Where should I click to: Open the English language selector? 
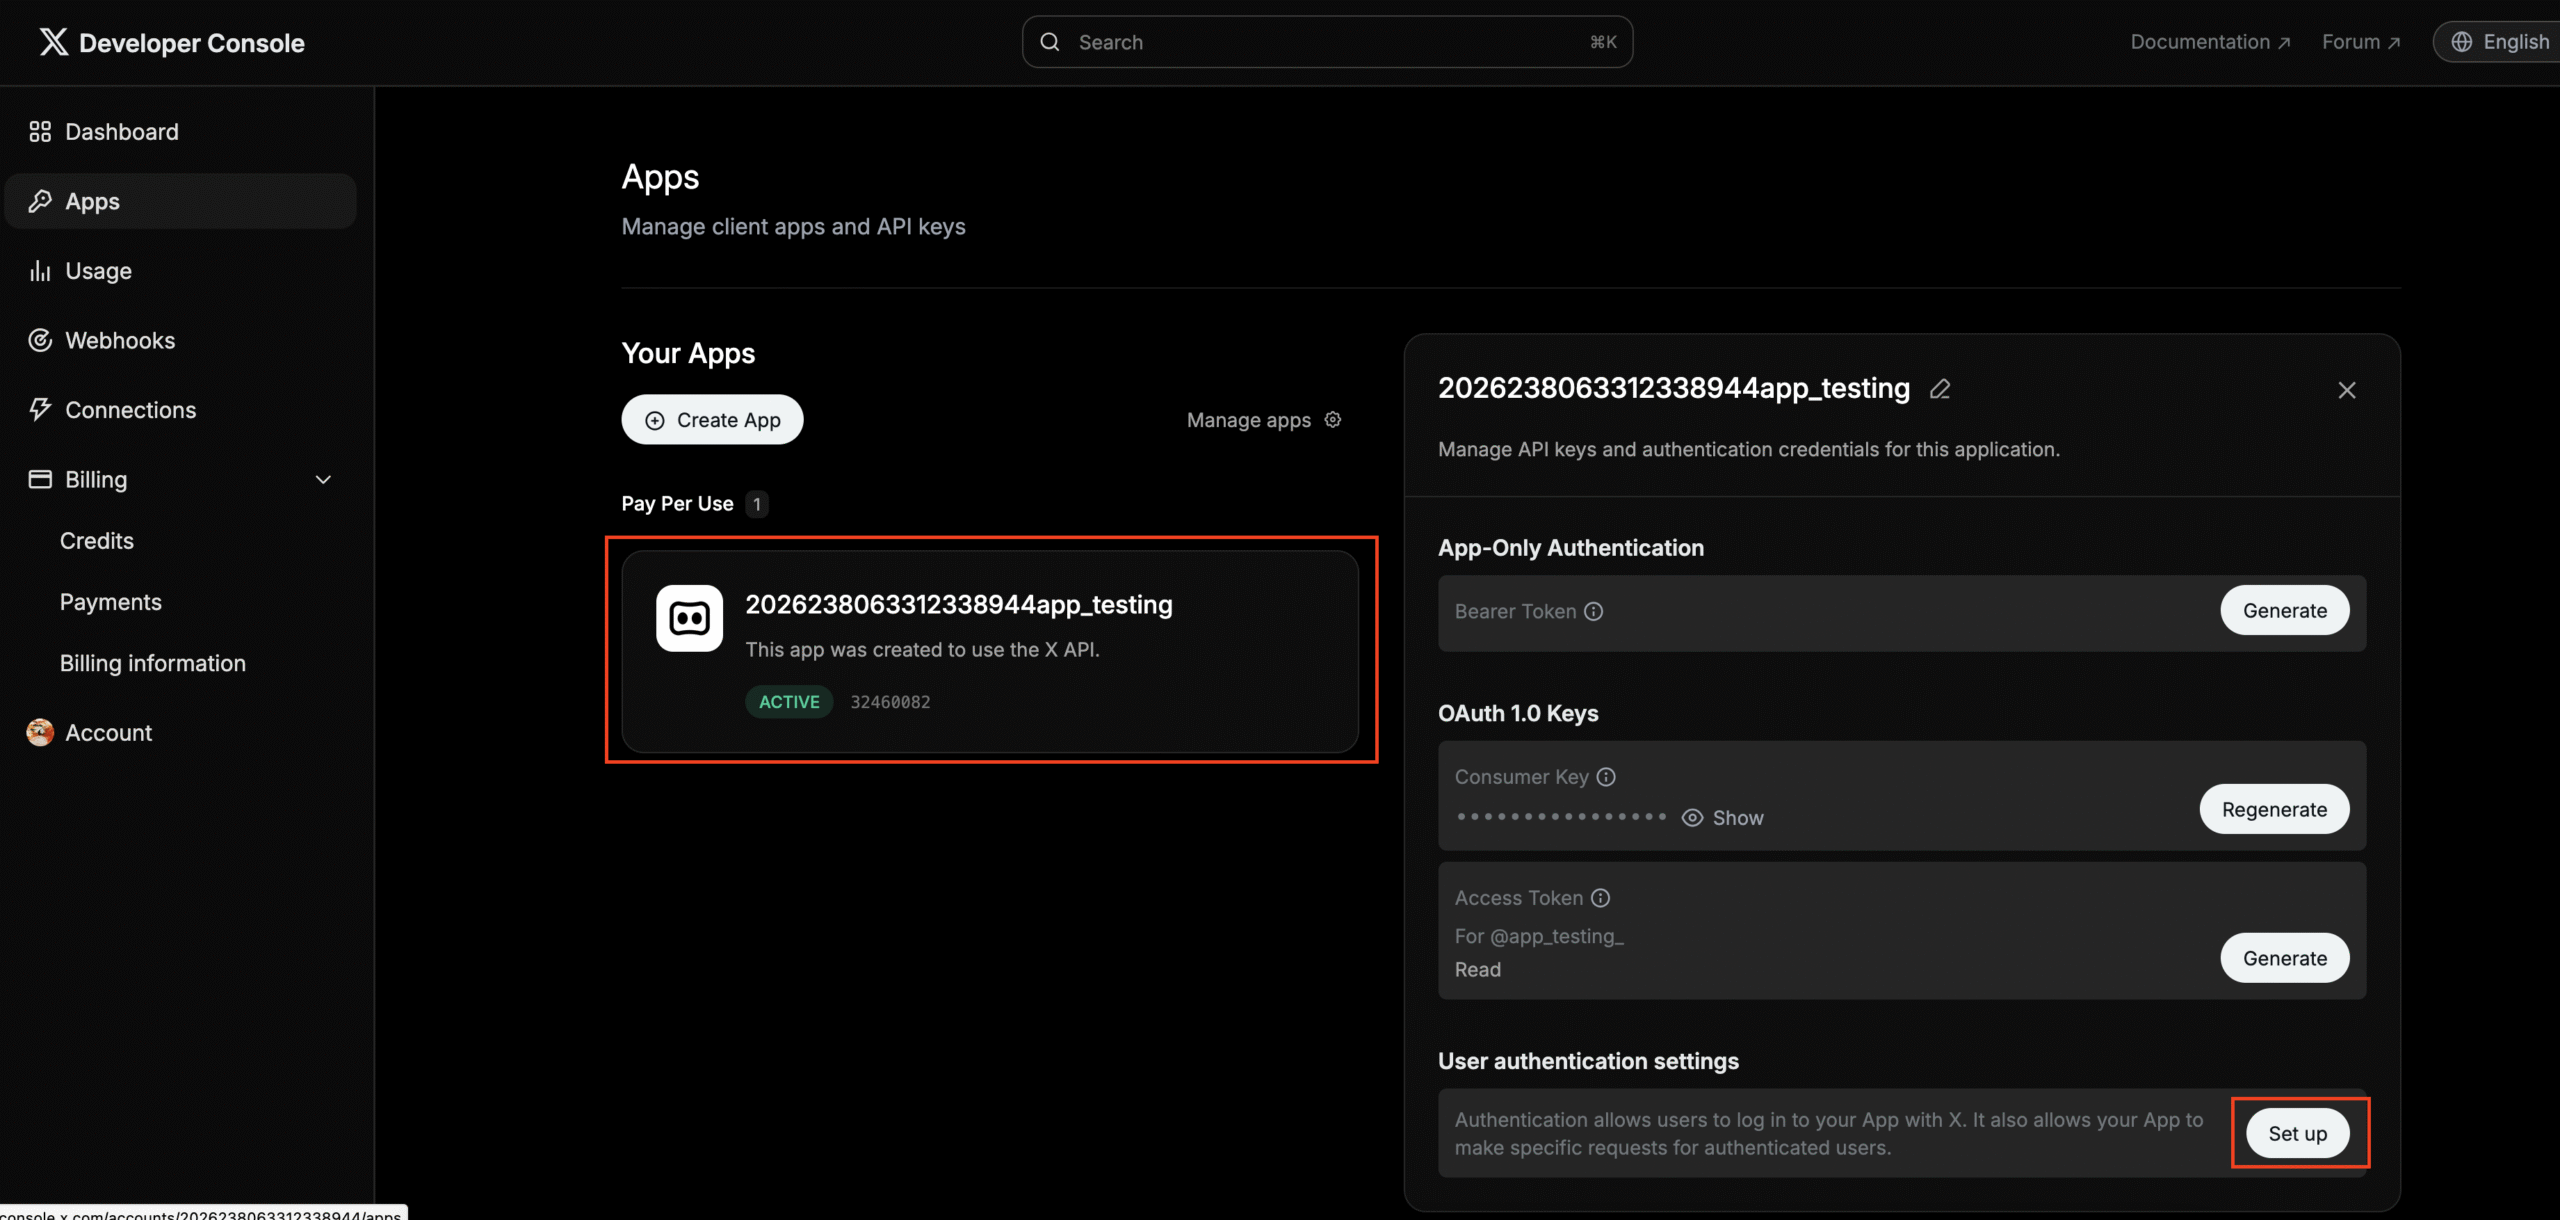pyautogui.click(x=2502, y=42)
